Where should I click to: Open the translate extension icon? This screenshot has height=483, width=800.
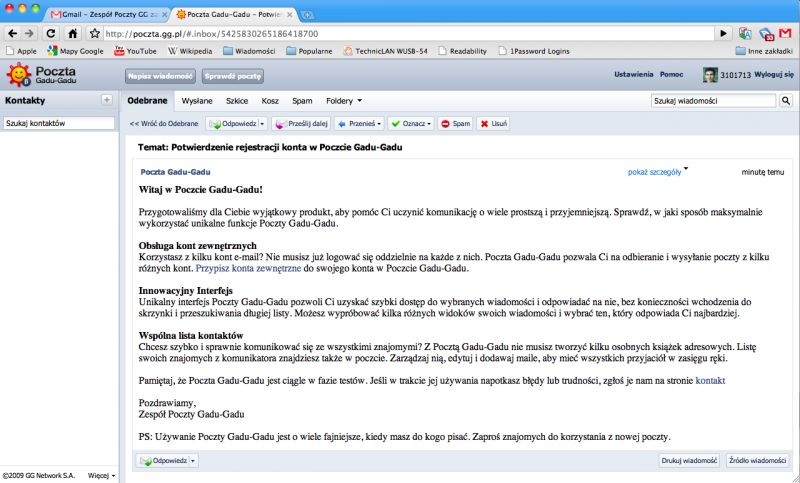pyautogui.click(x=745, y=34)
